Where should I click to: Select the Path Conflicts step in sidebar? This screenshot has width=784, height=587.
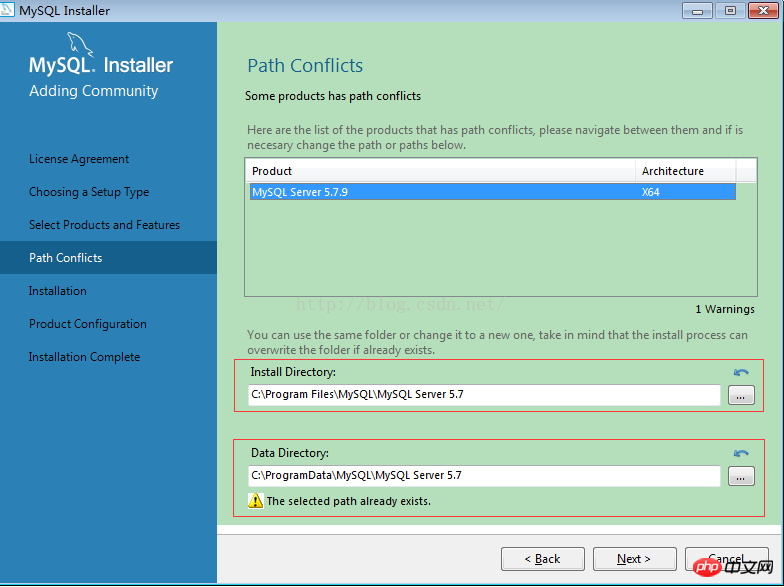coord(108,258)
